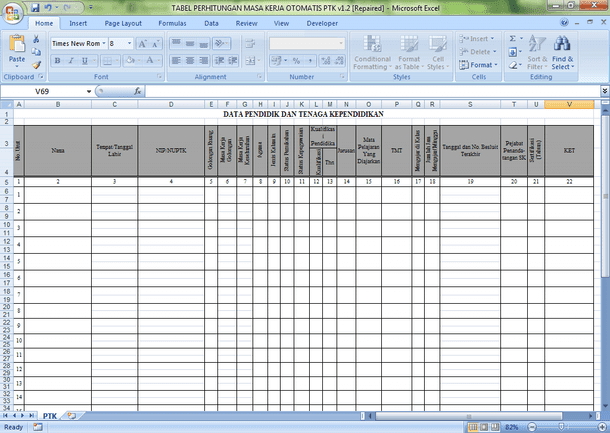Toggle Wrap Text
The image size is (610, 433).
tap(250, 43)
